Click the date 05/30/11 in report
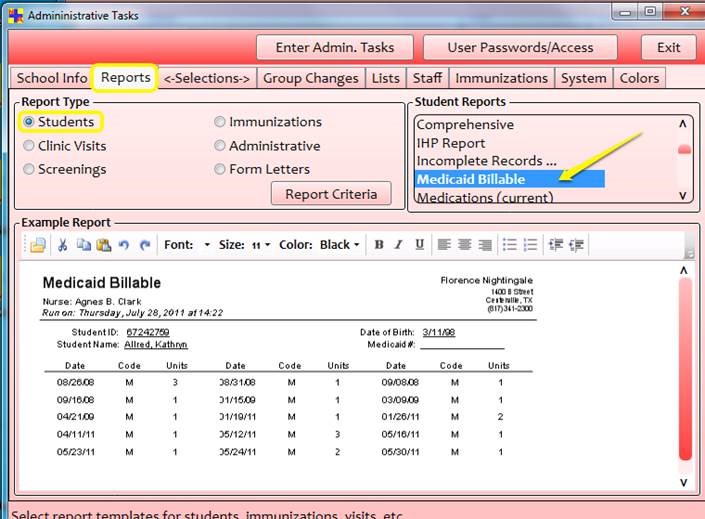The height and width of the screenshot is (519, 705). (401, 452)
